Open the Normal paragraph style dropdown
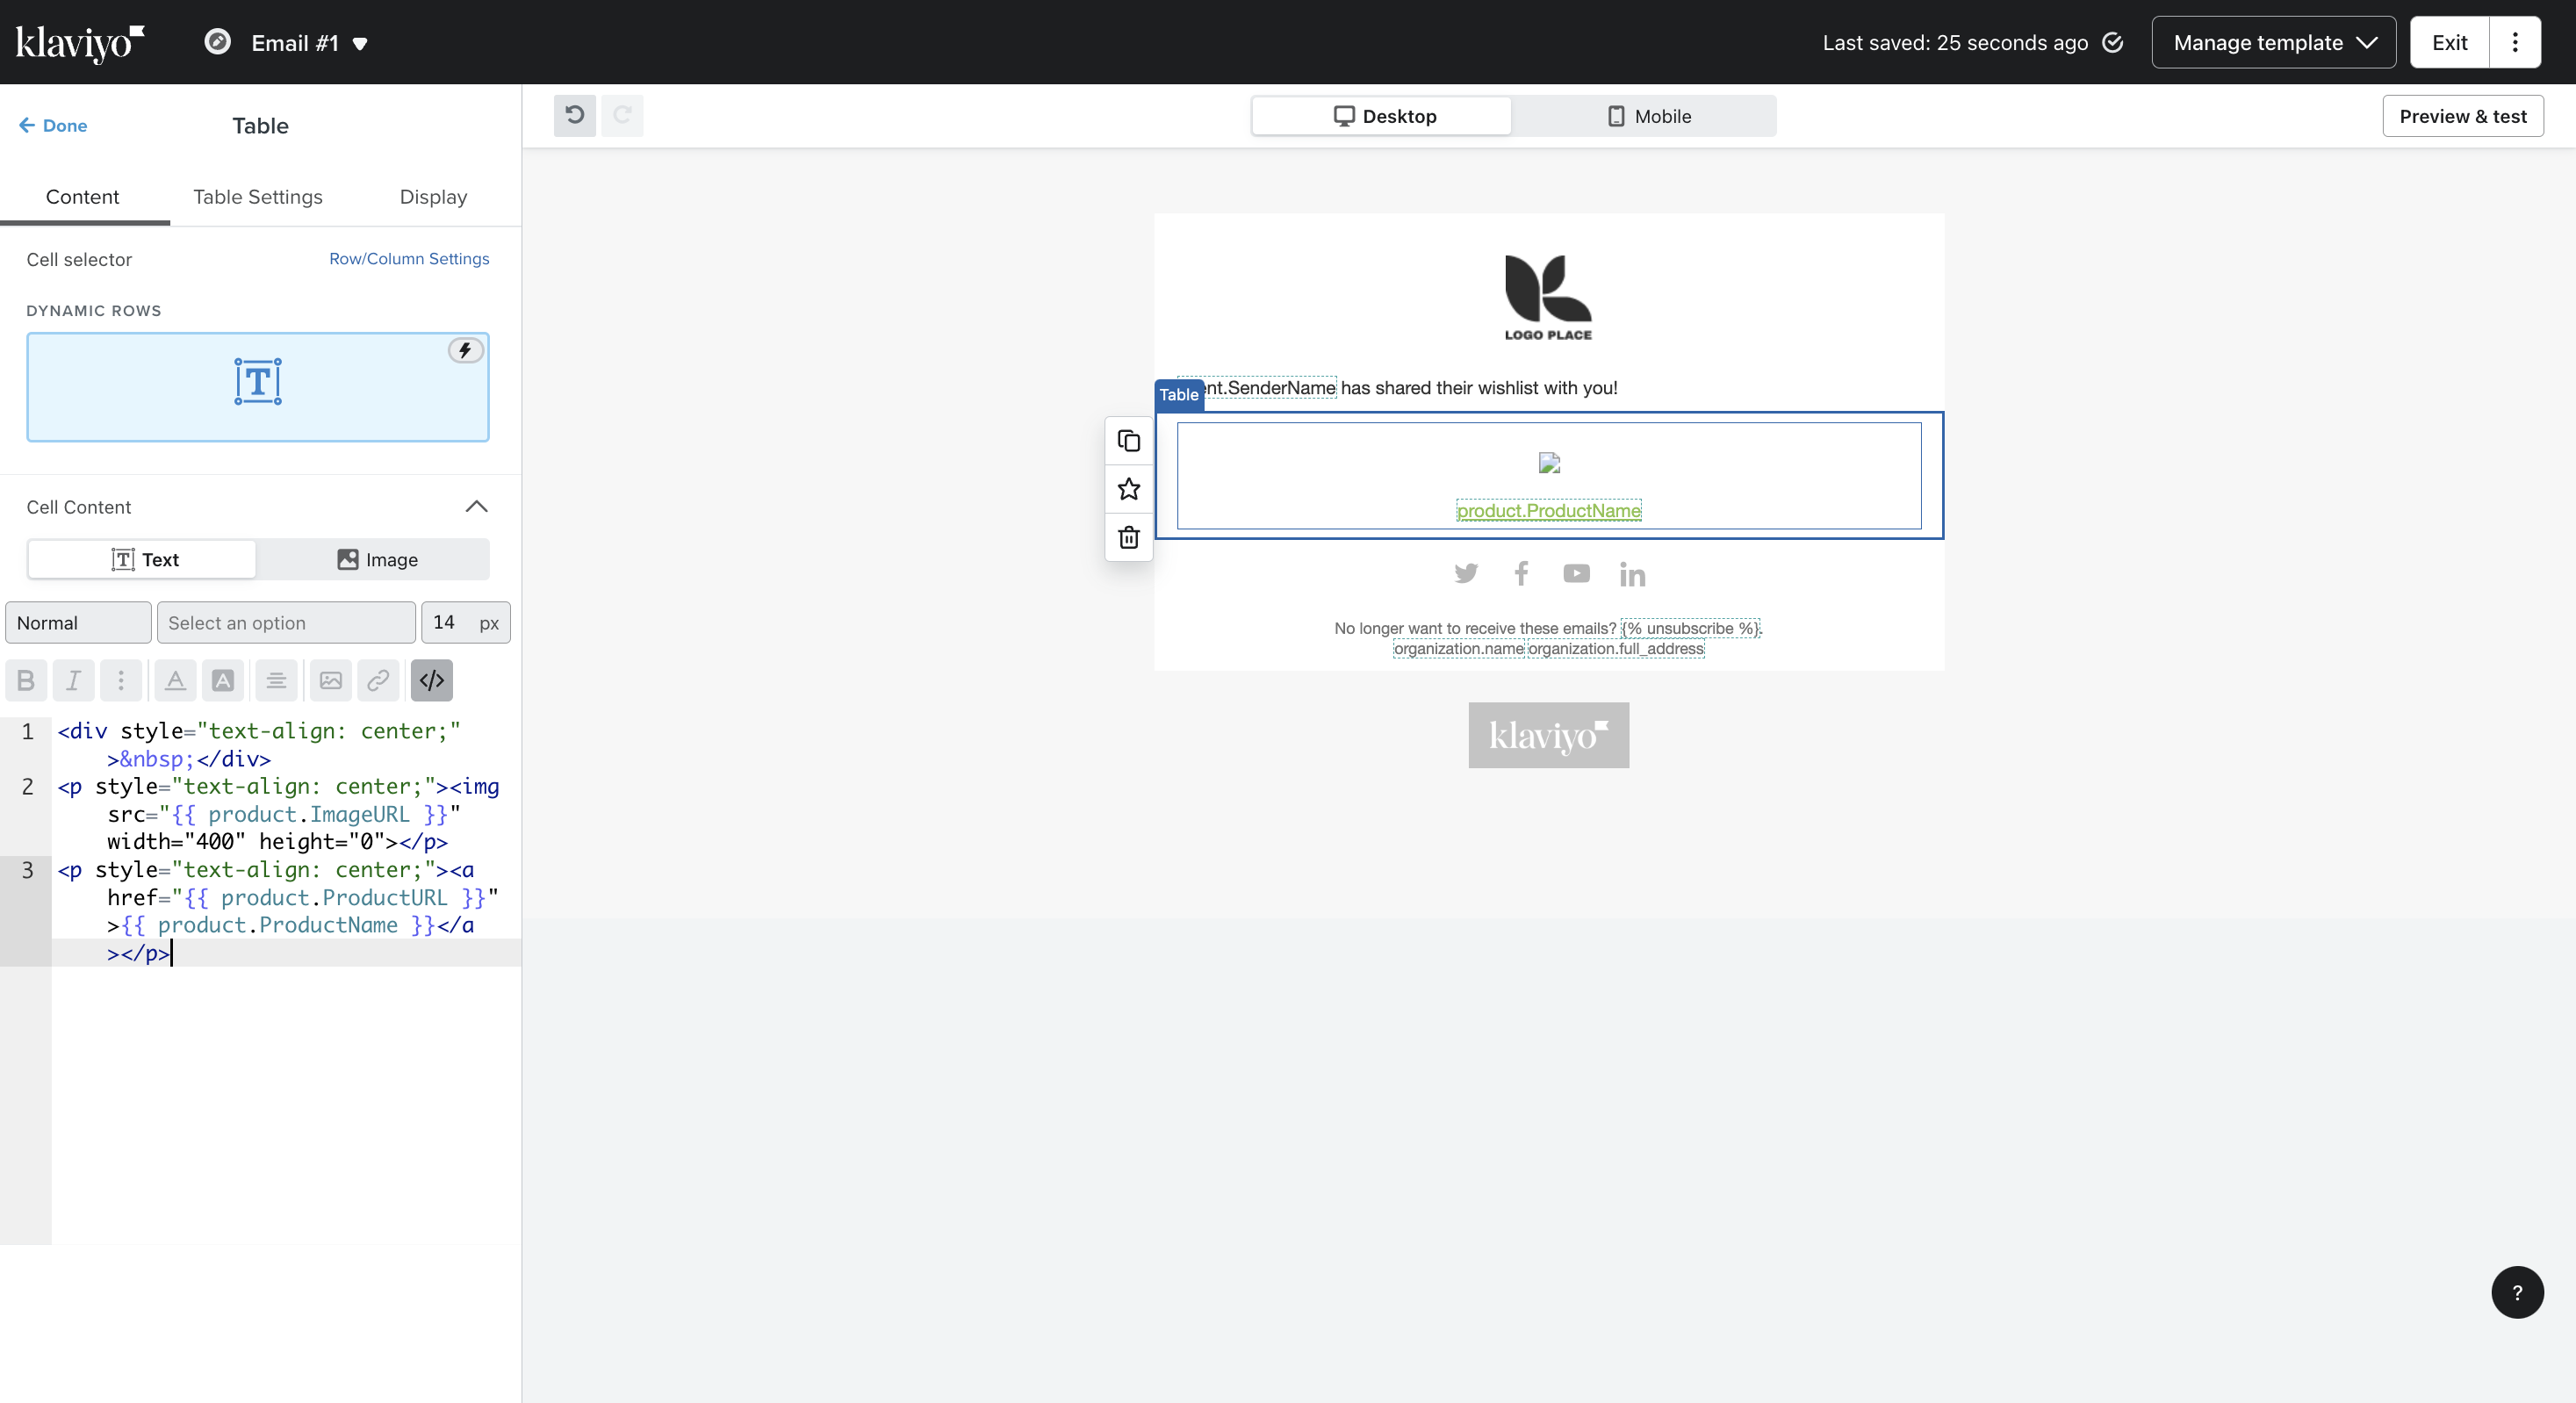The width and height of the screenshot is (2576, 1403). pos(78,623)
